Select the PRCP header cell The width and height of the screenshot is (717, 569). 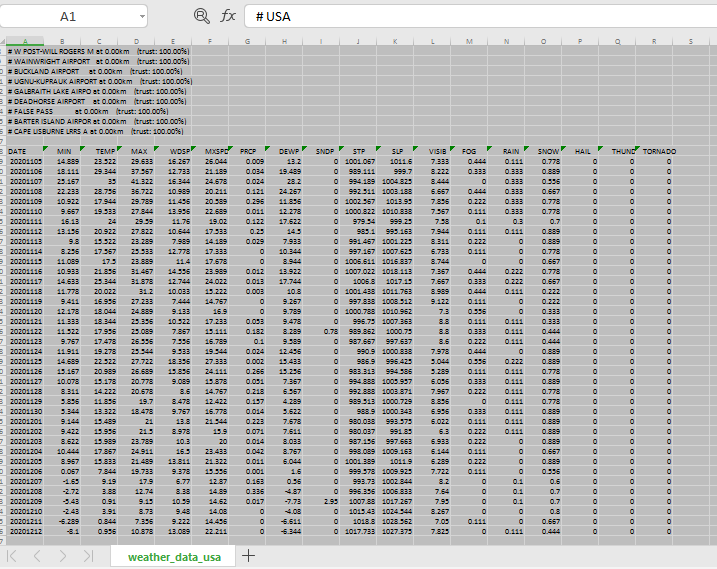(247, 151)
